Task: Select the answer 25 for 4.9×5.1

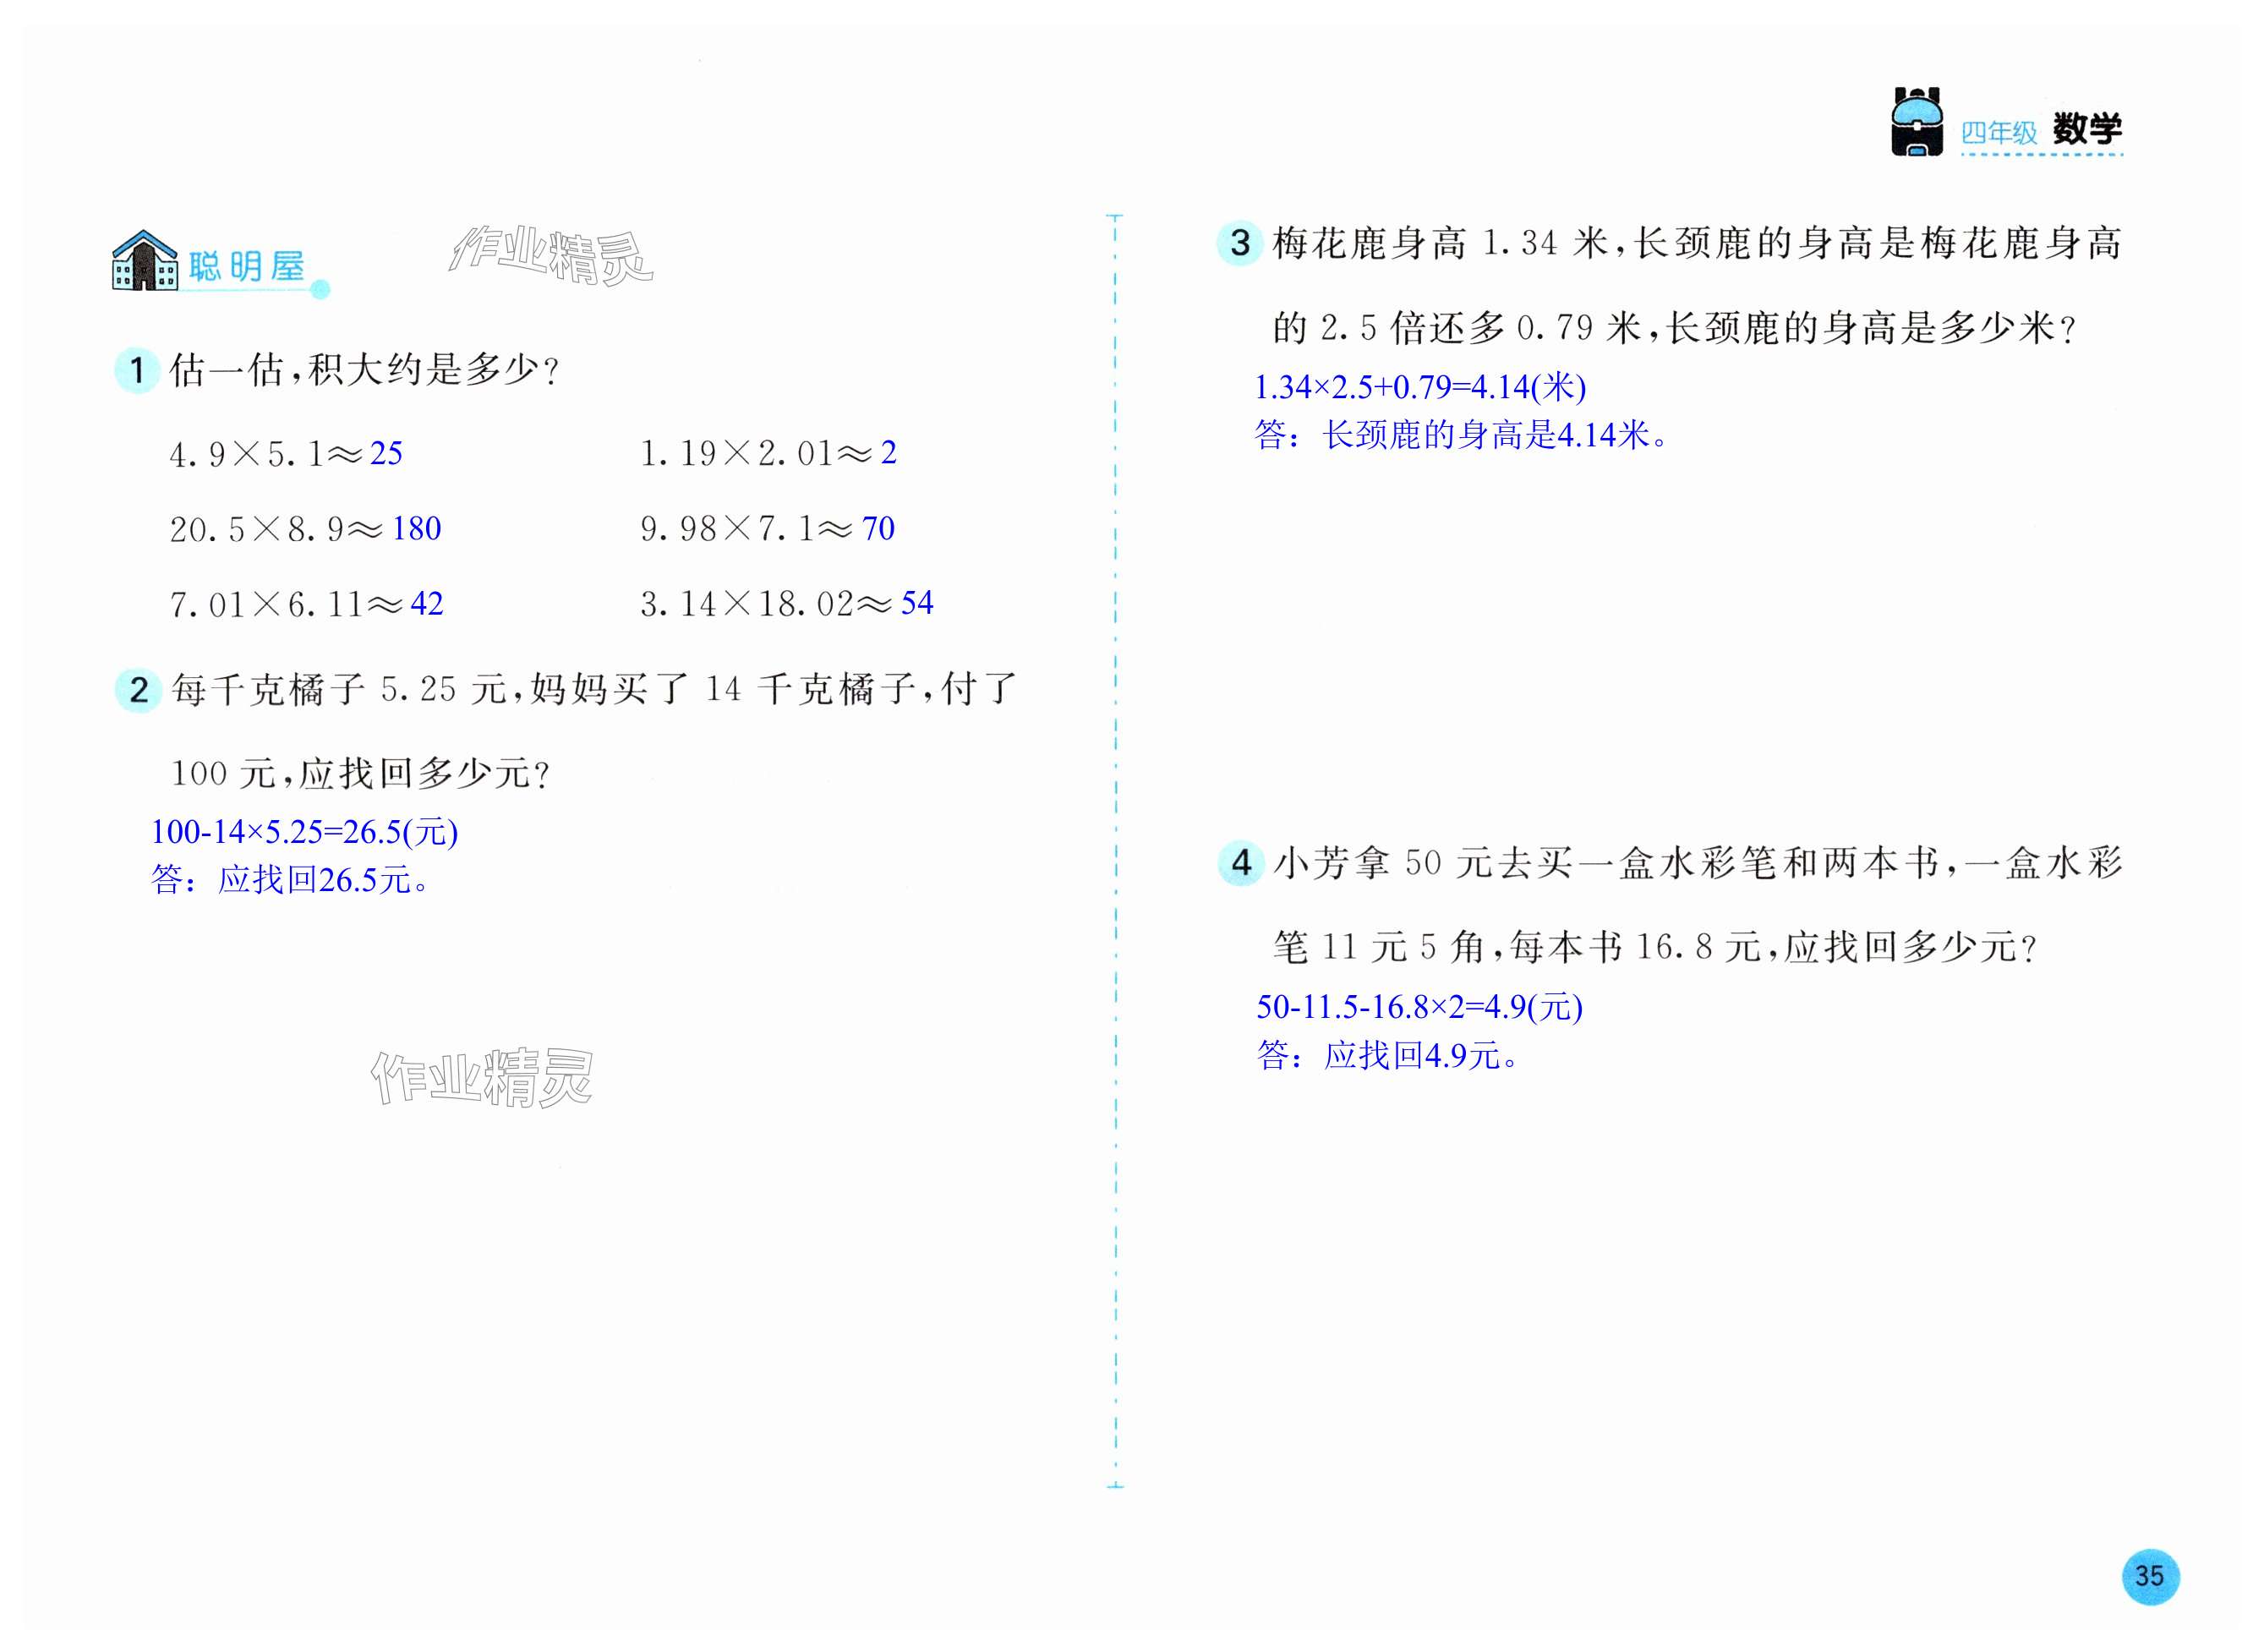Action: 386,453
